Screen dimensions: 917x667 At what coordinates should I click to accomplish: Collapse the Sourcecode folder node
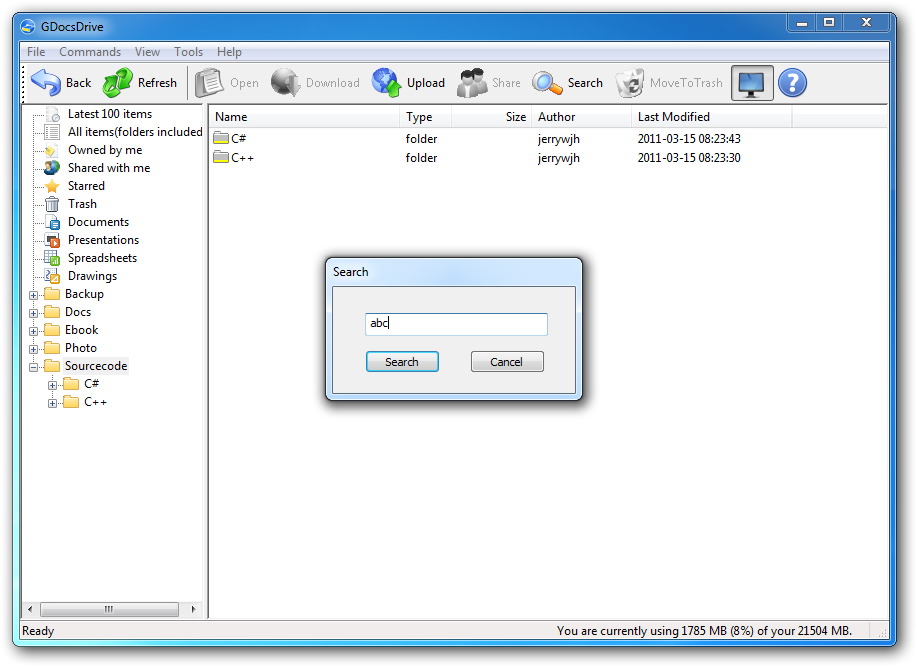coord(33,367)
